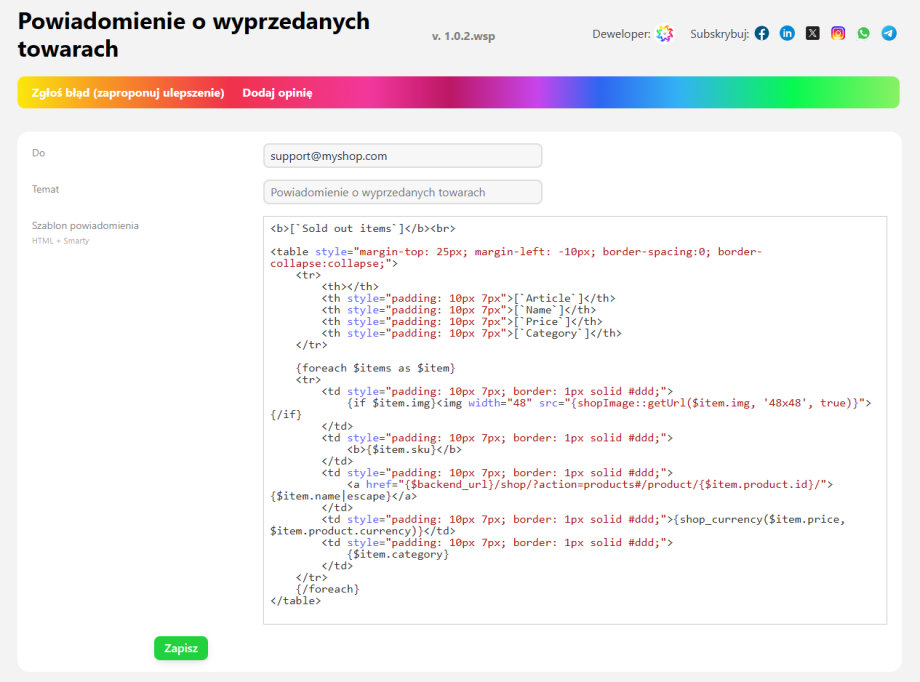Click the 'Szablon powiadomienia' label
Screen dimensions: 920x682
(x=85, y=226)
